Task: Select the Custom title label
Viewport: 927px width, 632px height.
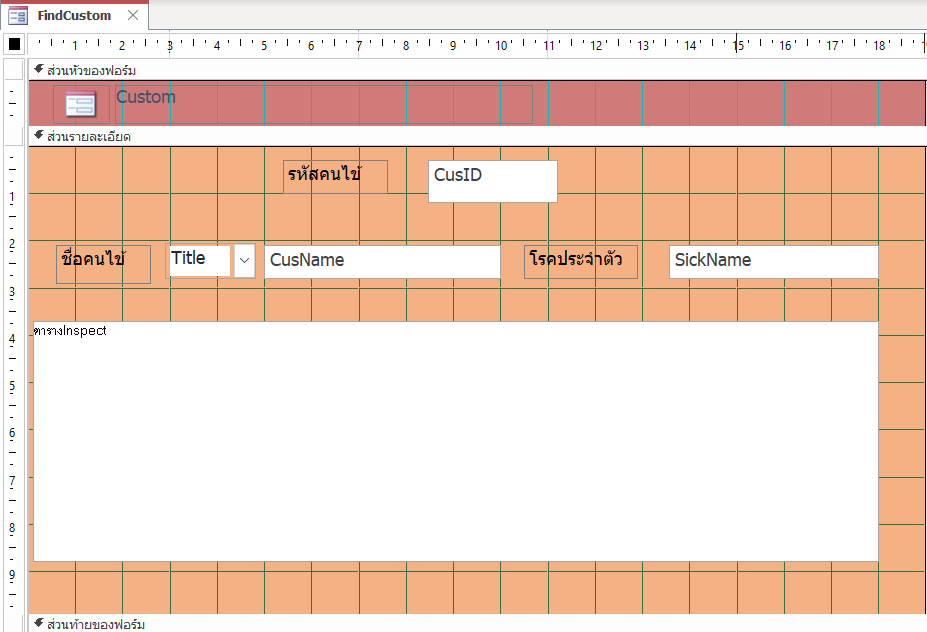Action: click(146, 97)
